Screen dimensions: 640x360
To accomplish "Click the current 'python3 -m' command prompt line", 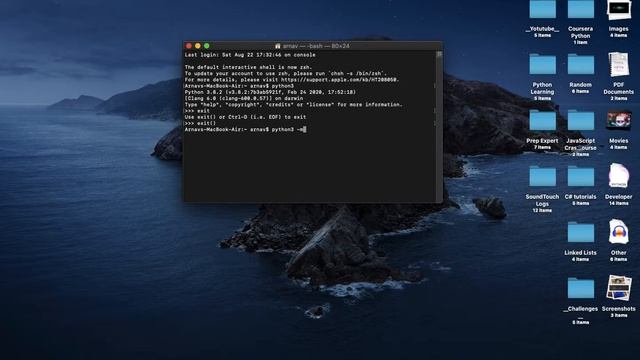I will click(x=245, y=129).
